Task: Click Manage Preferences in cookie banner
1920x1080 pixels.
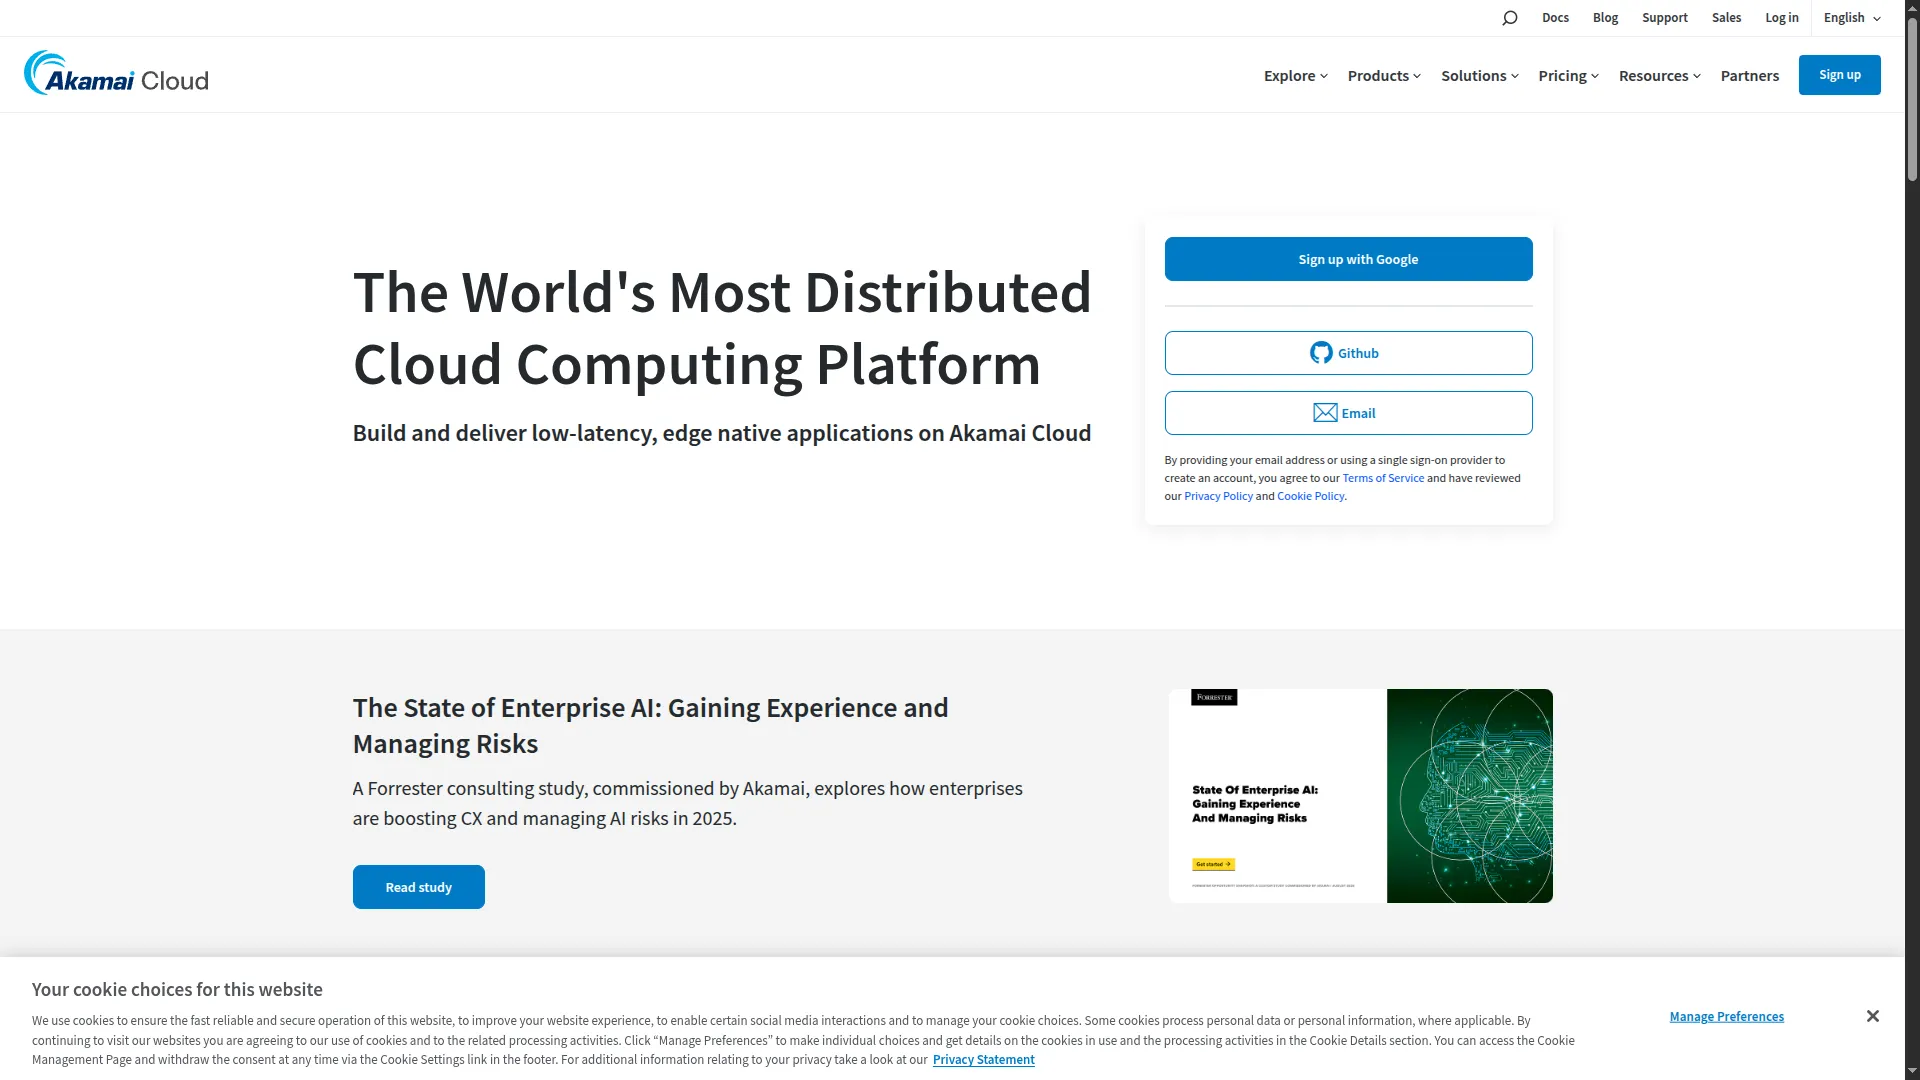Action: (x=1726, y=1017)
